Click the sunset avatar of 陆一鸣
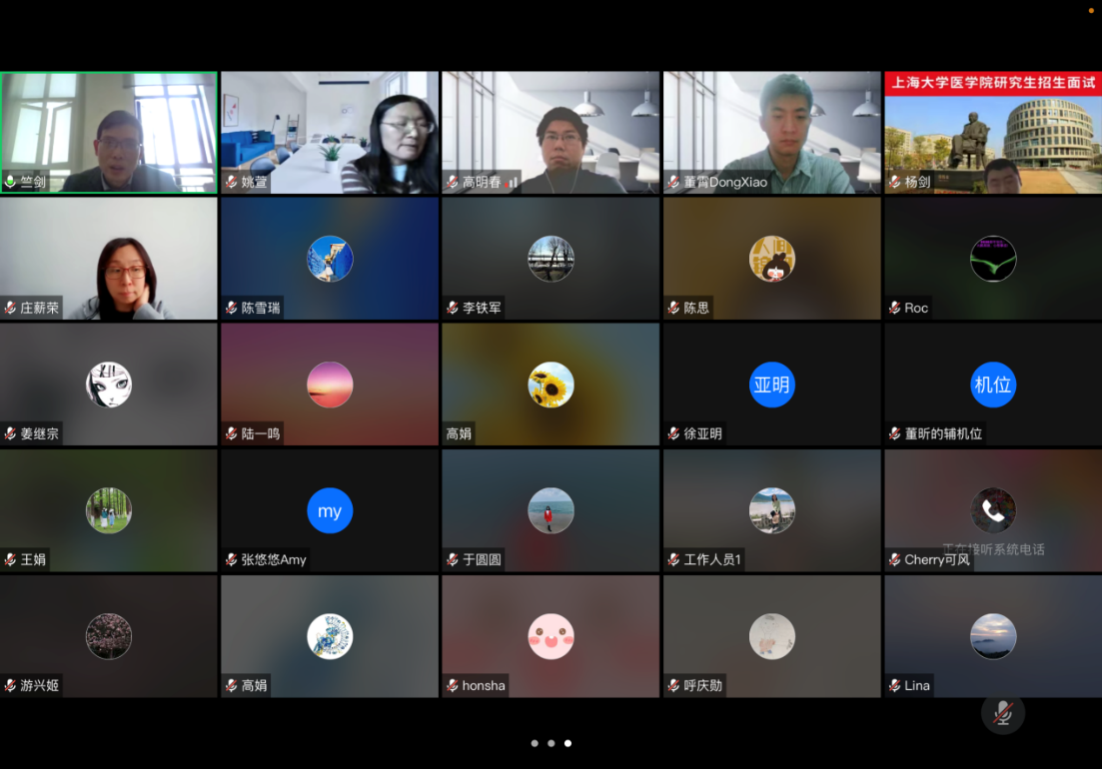The height and width of the screenshot is (770, 1106). 330,385
